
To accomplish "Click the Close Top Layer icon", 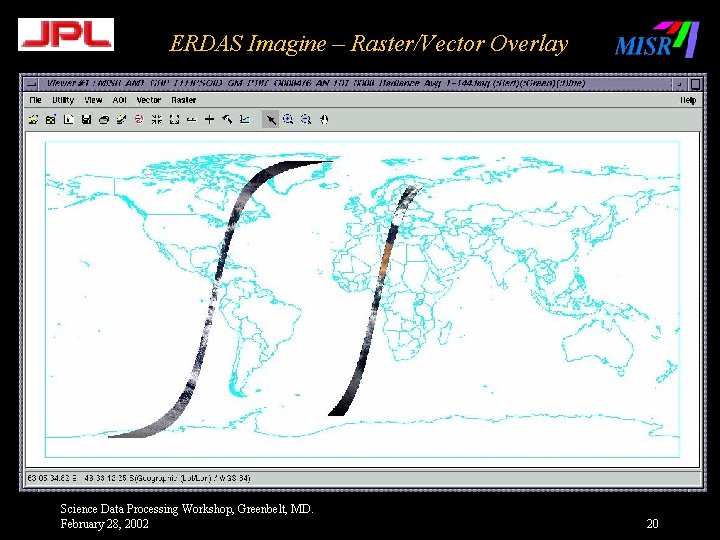I will [51, 119].
